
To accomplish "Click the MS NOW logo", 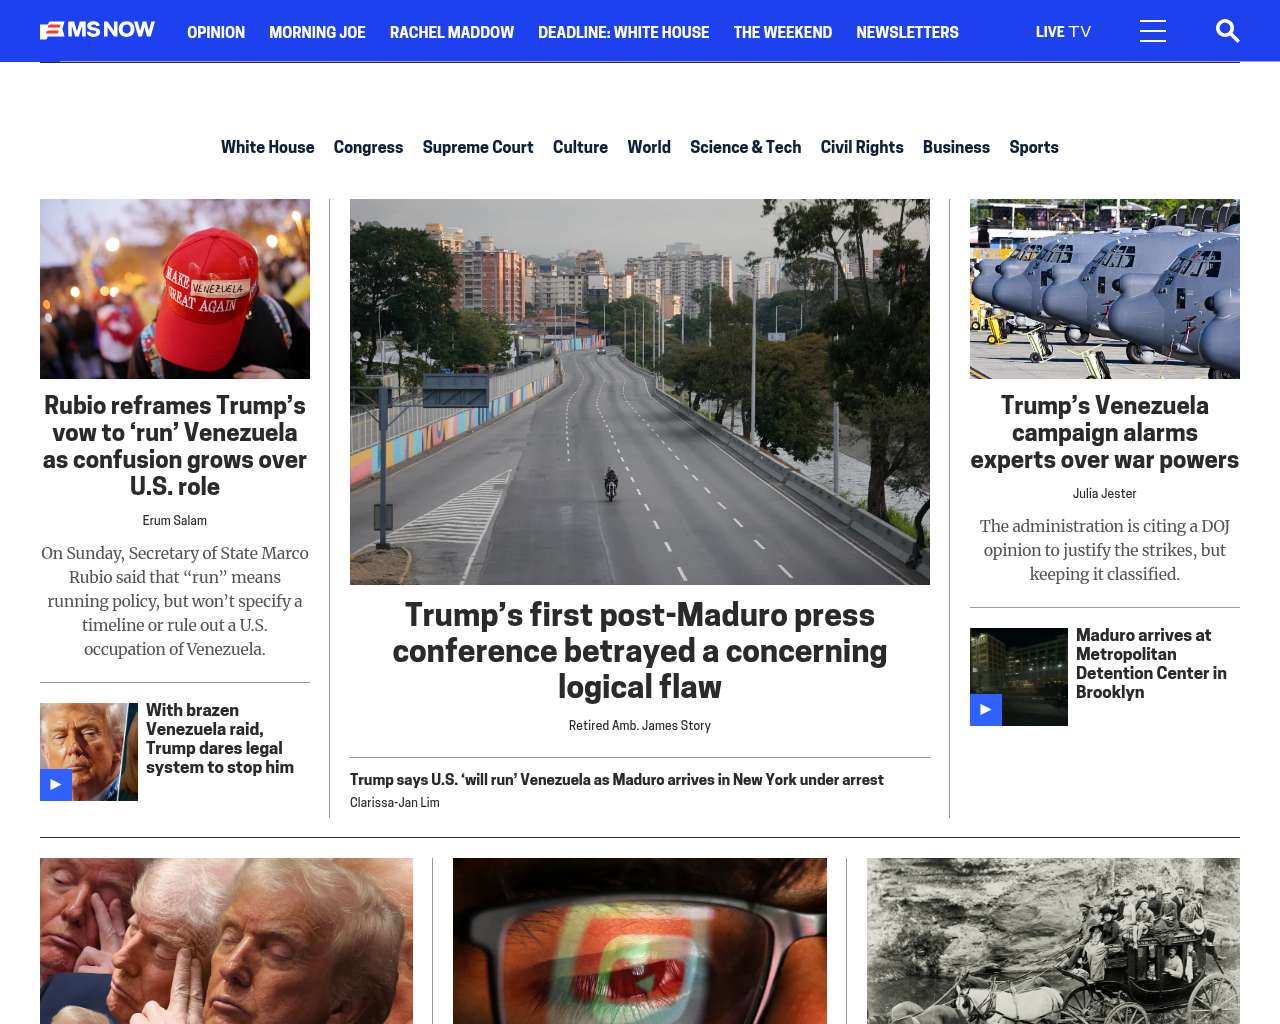I will (x=97, y=30).
